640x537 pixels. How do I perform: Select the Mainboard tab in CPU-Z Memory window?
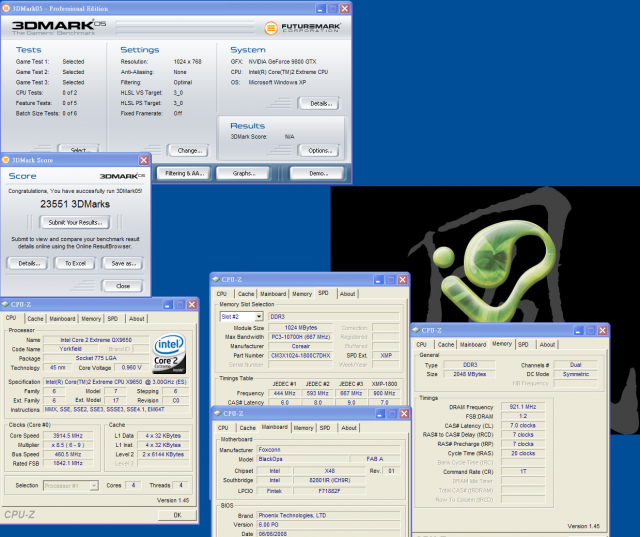pyautogui.click(x=473, y=344)
